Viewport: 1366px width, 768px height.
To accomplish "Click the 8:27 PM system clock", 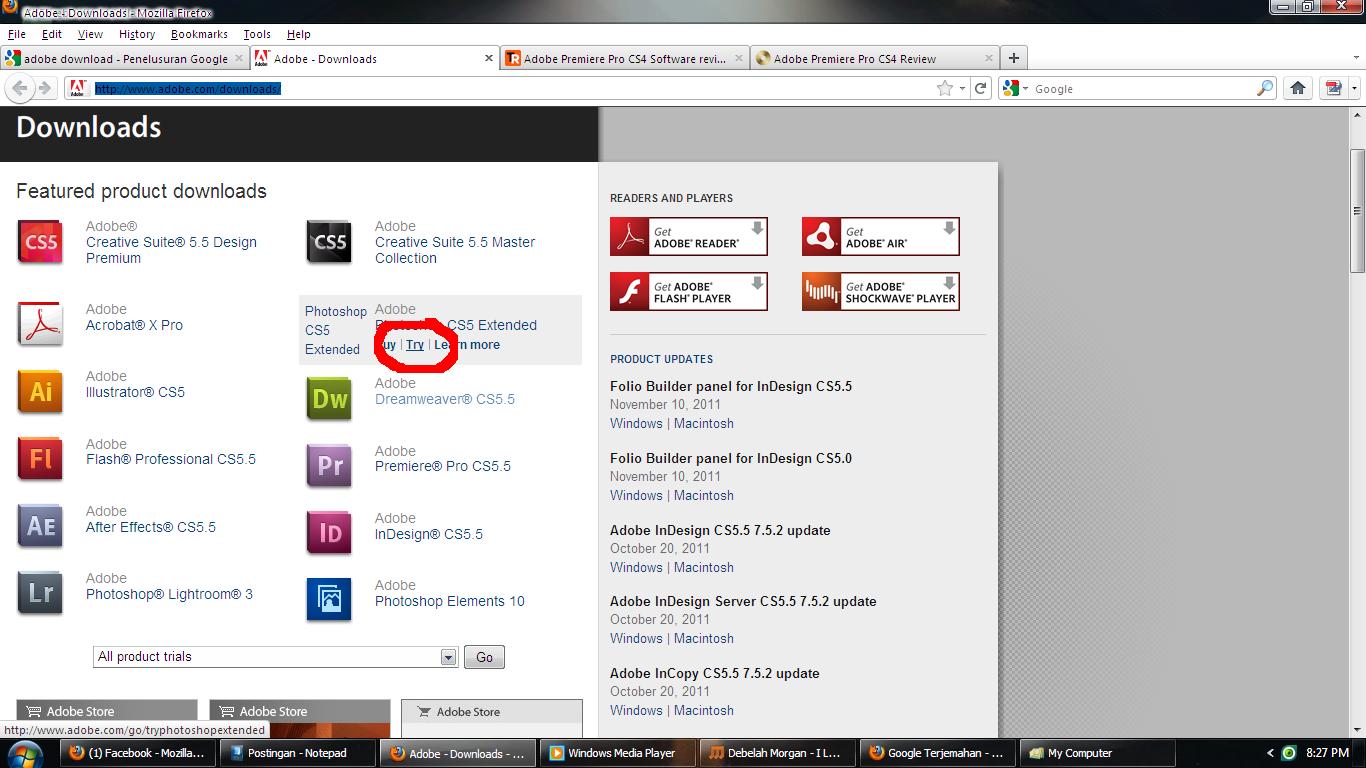I will (1326, 753).
